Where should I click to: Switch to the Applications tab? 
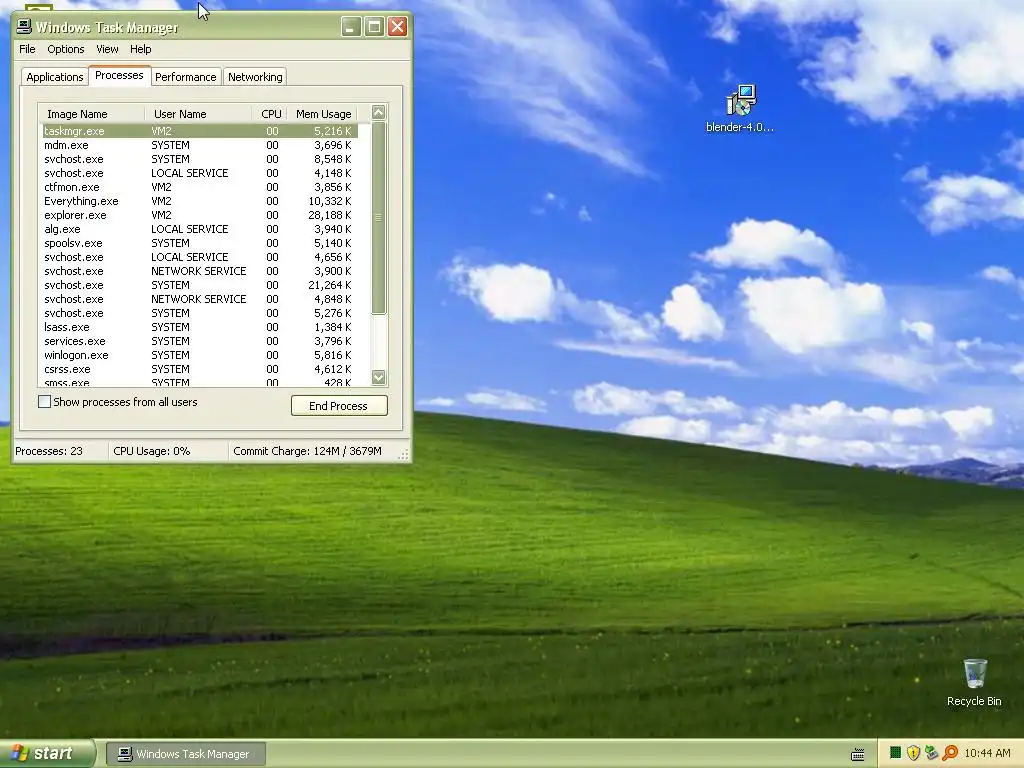pos(55,77)
